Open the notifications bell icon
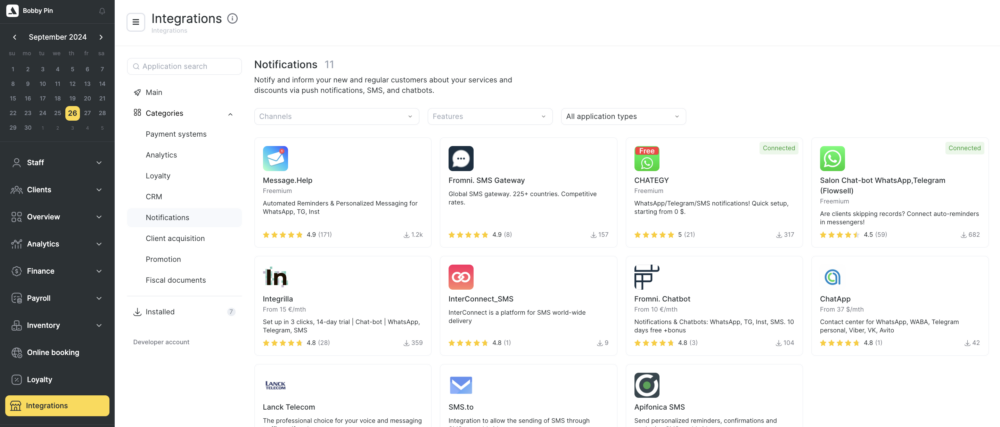 (102, 11)
